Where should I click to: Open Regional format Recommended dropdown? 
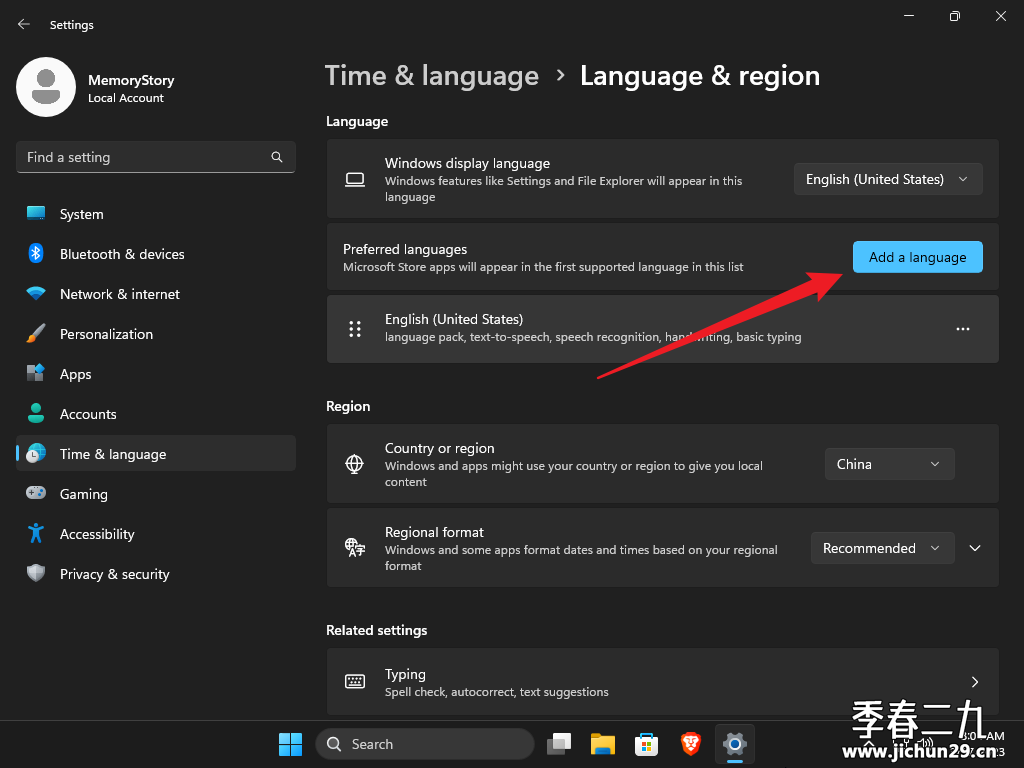point(882,548)
